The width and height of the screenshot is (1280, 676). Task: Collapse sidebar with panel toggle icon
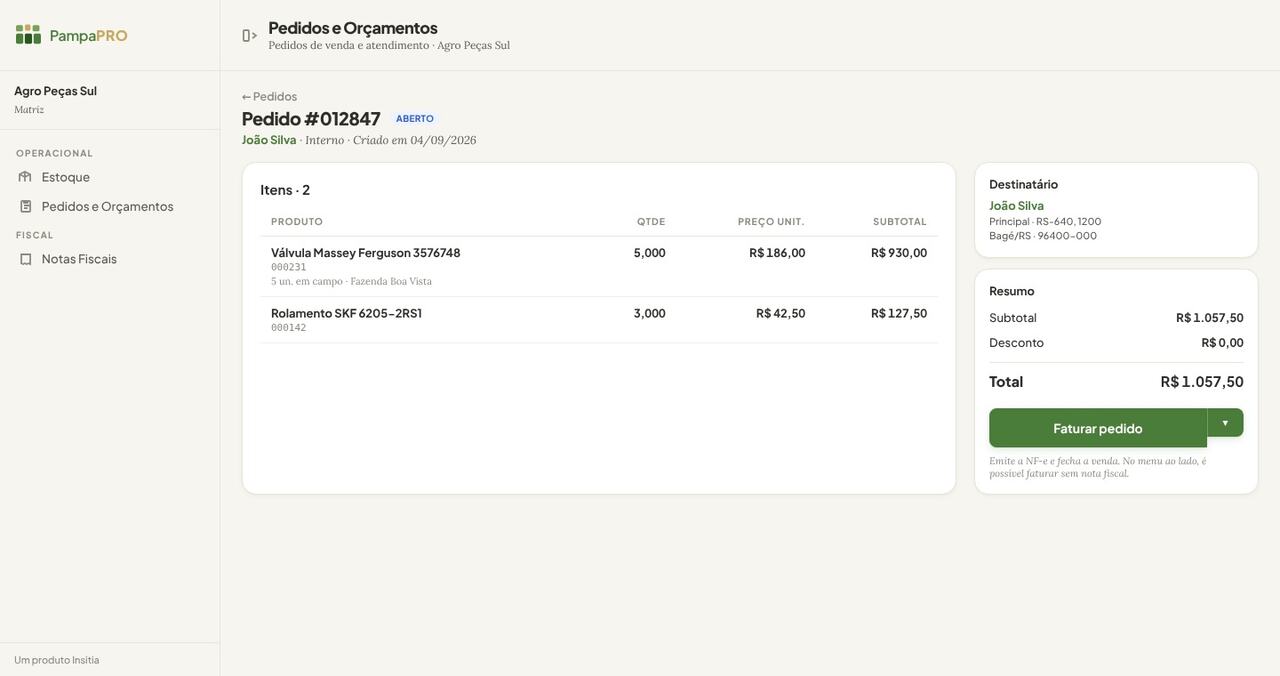249,36
